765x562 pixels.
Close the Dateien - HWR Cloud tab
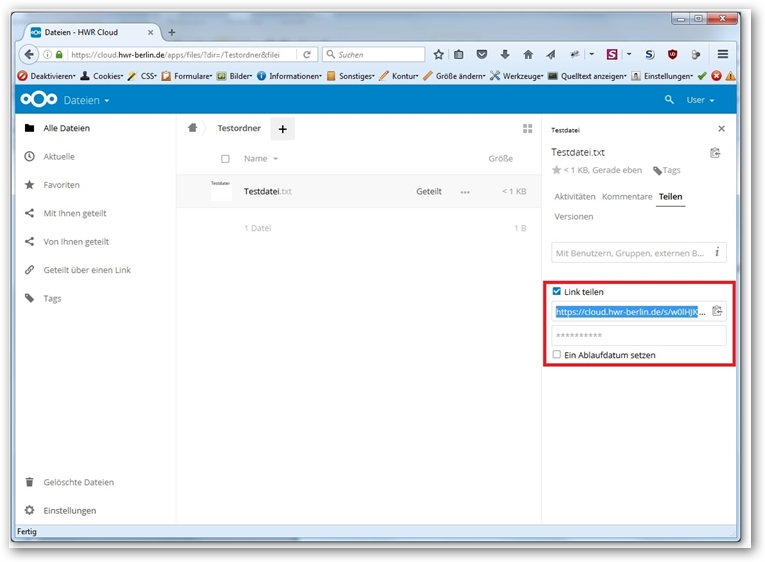(150, 32)
